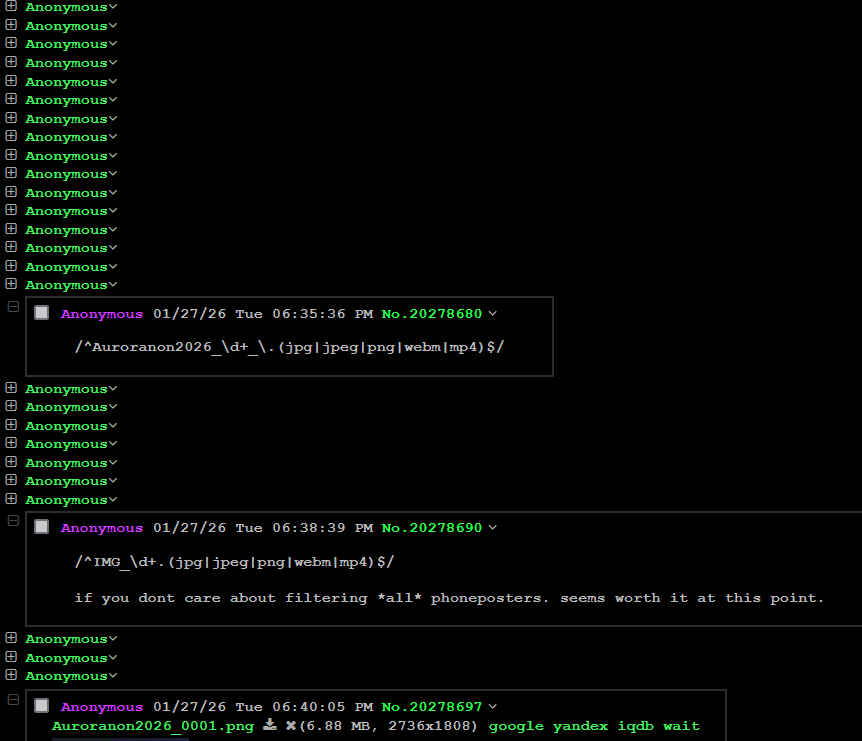Click Anonymous name of stub directly below No.20278680
This screenshot has width=862, height=741.
pyautogui.click(x=66, y=389)
